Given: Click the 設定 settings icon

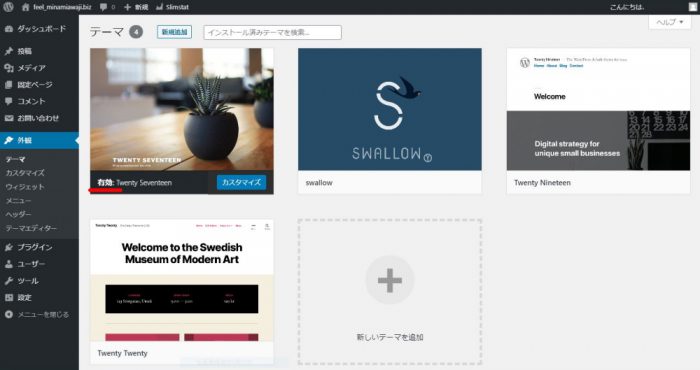Looking at the screenshot, I should (8, 298).
